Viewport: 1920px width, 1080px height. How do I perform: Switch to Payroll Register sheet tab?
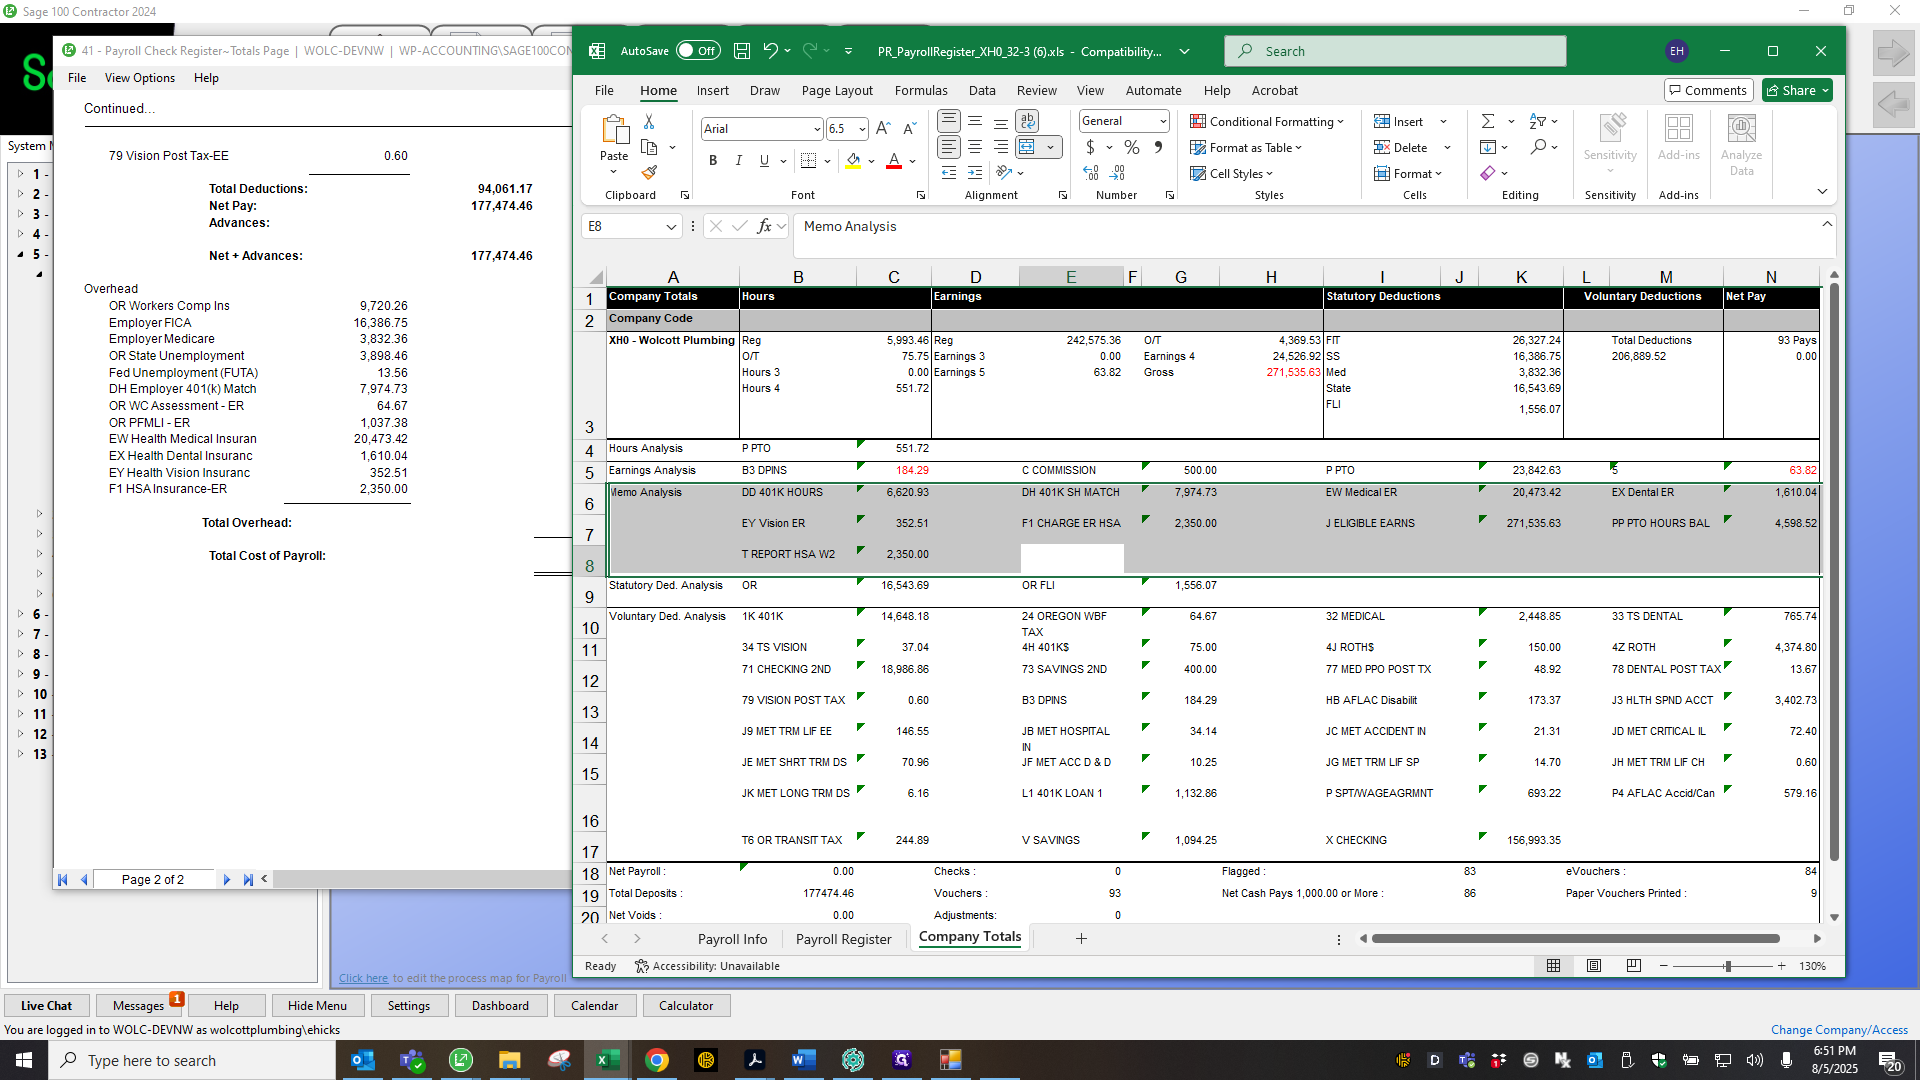pyautogui.click(x=843, y=939)
